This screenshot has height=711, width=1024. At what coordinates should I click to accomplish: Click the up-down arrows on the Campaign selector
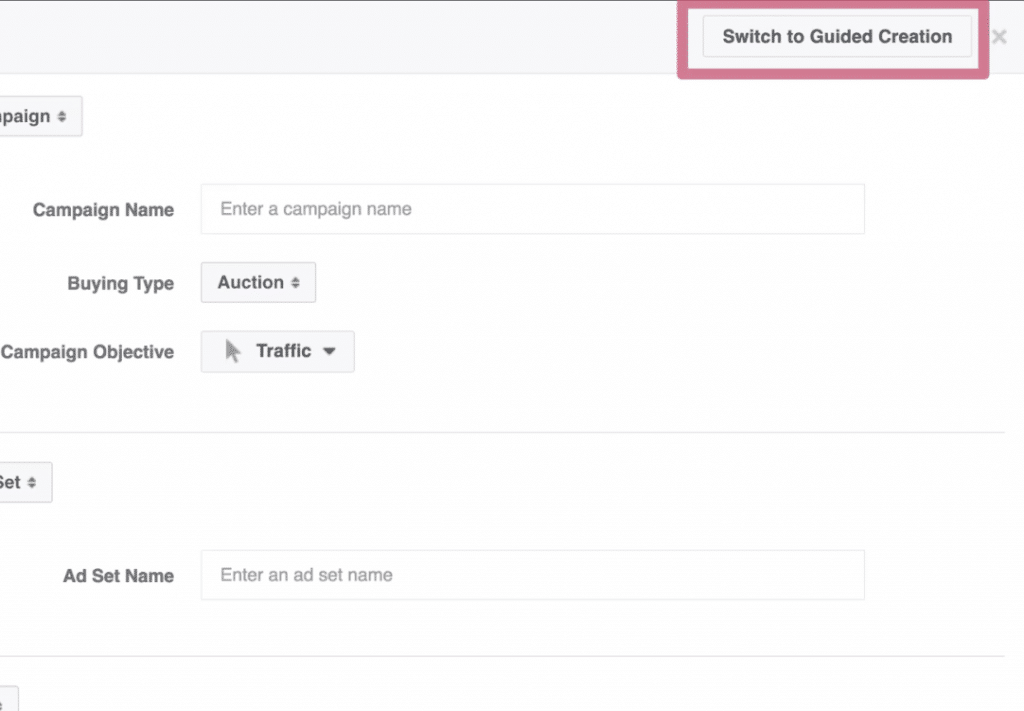pos(62,116)
